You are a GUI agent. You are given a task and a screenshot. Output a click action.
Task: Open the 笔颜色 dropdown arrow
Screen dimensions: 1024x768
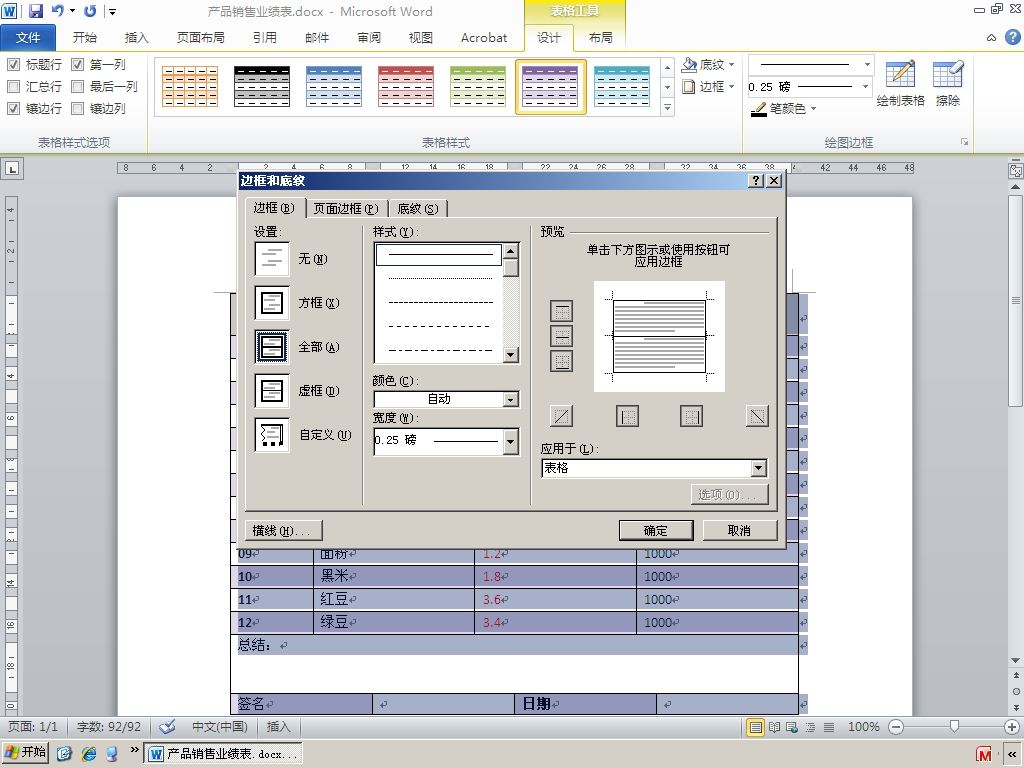click(x=814, y=109)
